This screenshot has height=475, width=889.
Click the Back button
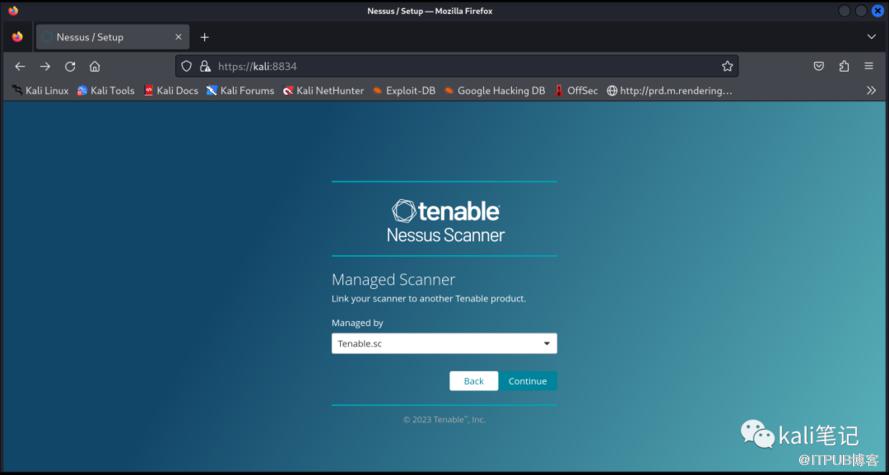(473, 381)
